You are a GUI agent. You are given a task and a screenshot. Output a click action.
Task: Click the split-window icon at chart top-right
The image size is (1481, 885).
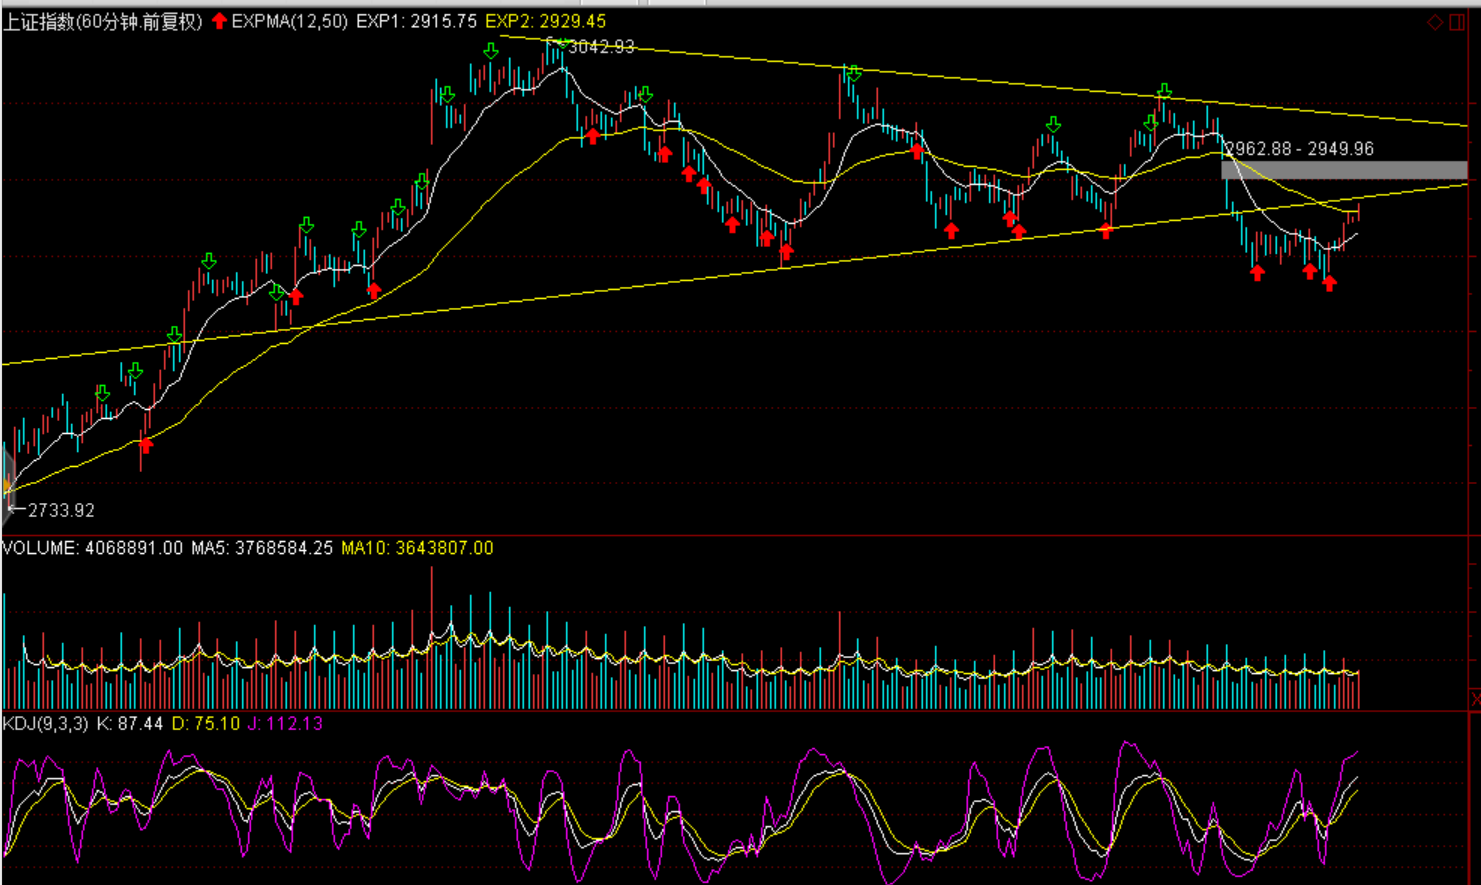point(1457,22)
